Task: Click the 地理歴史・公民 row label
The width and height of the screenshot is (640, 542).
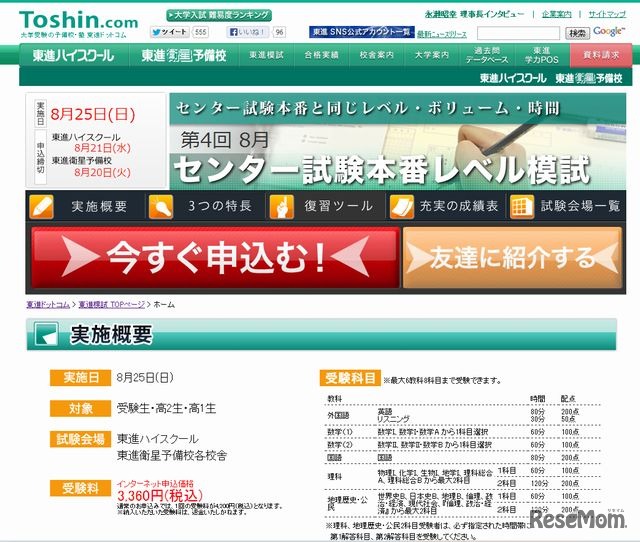Action: pyautogui.click(x=347, y=503)
